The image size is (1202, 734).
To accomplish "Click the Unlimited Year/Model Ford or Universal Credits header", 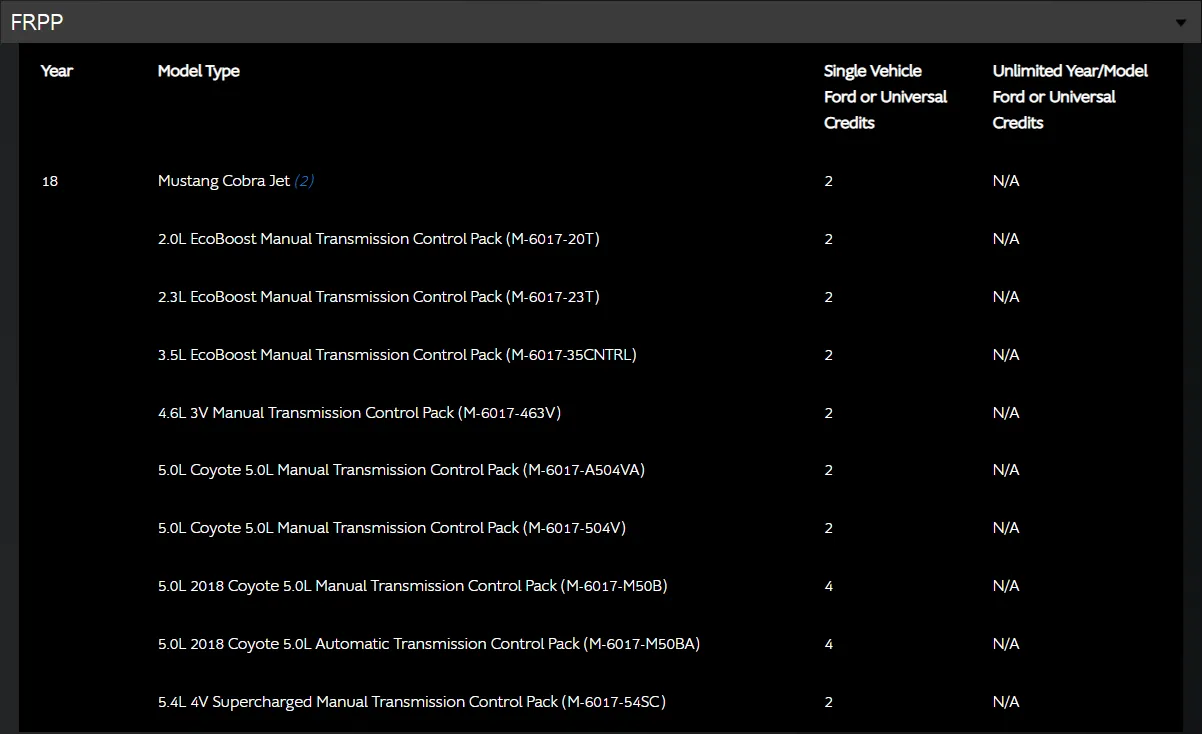I will [1070, 97].
